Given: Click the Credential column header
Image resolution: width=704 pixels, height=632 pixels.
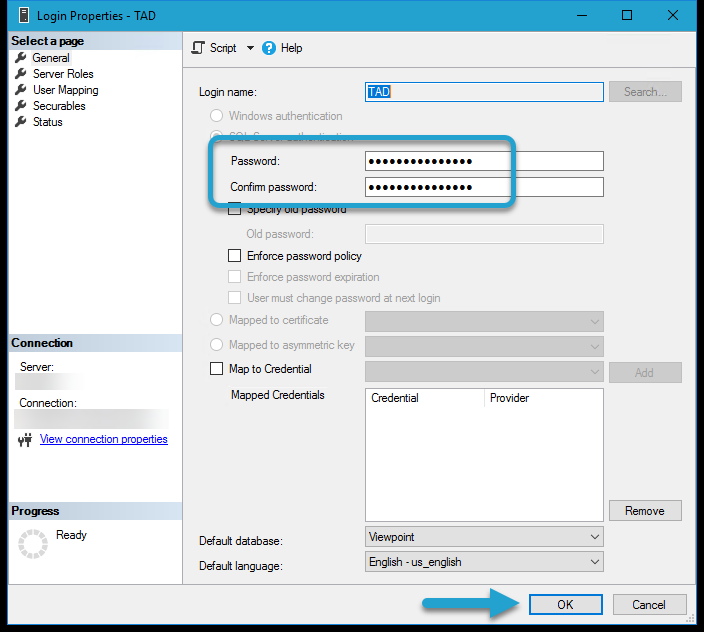Looking at the screenshot, I should [425, 398].
